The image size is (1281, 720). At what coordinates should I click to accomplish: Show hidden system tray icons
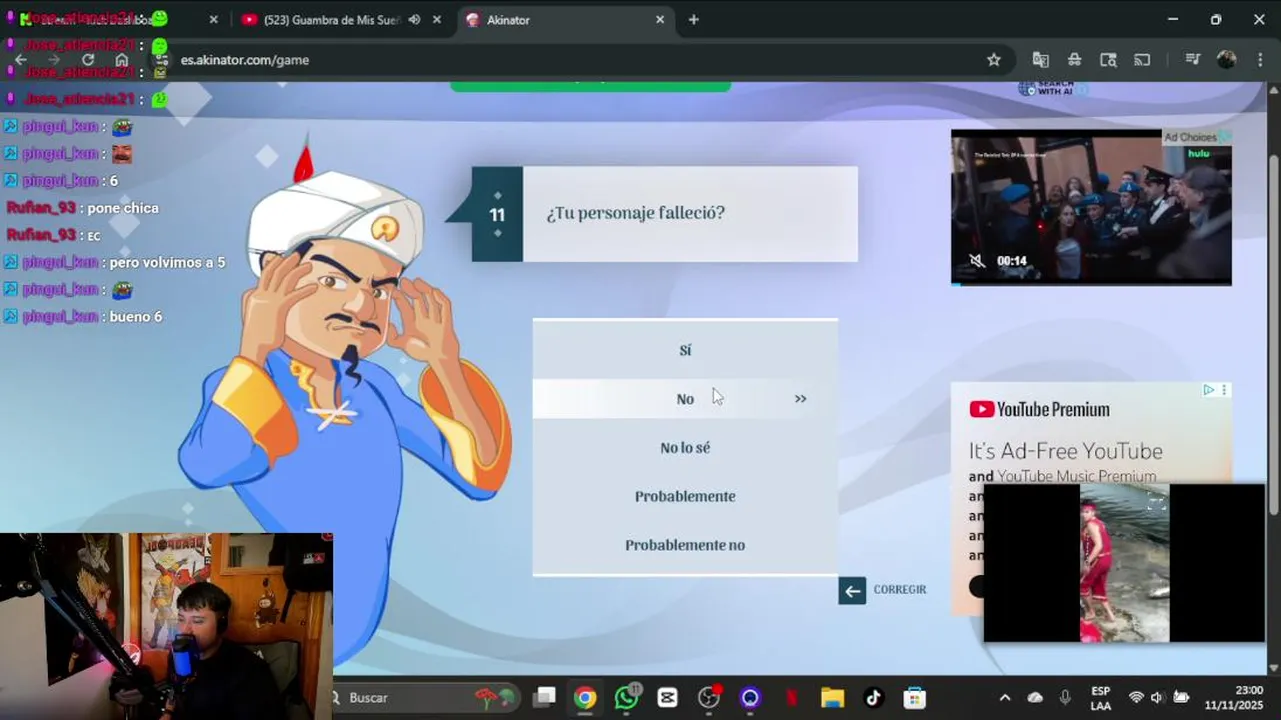click(x=1005, y=698)
